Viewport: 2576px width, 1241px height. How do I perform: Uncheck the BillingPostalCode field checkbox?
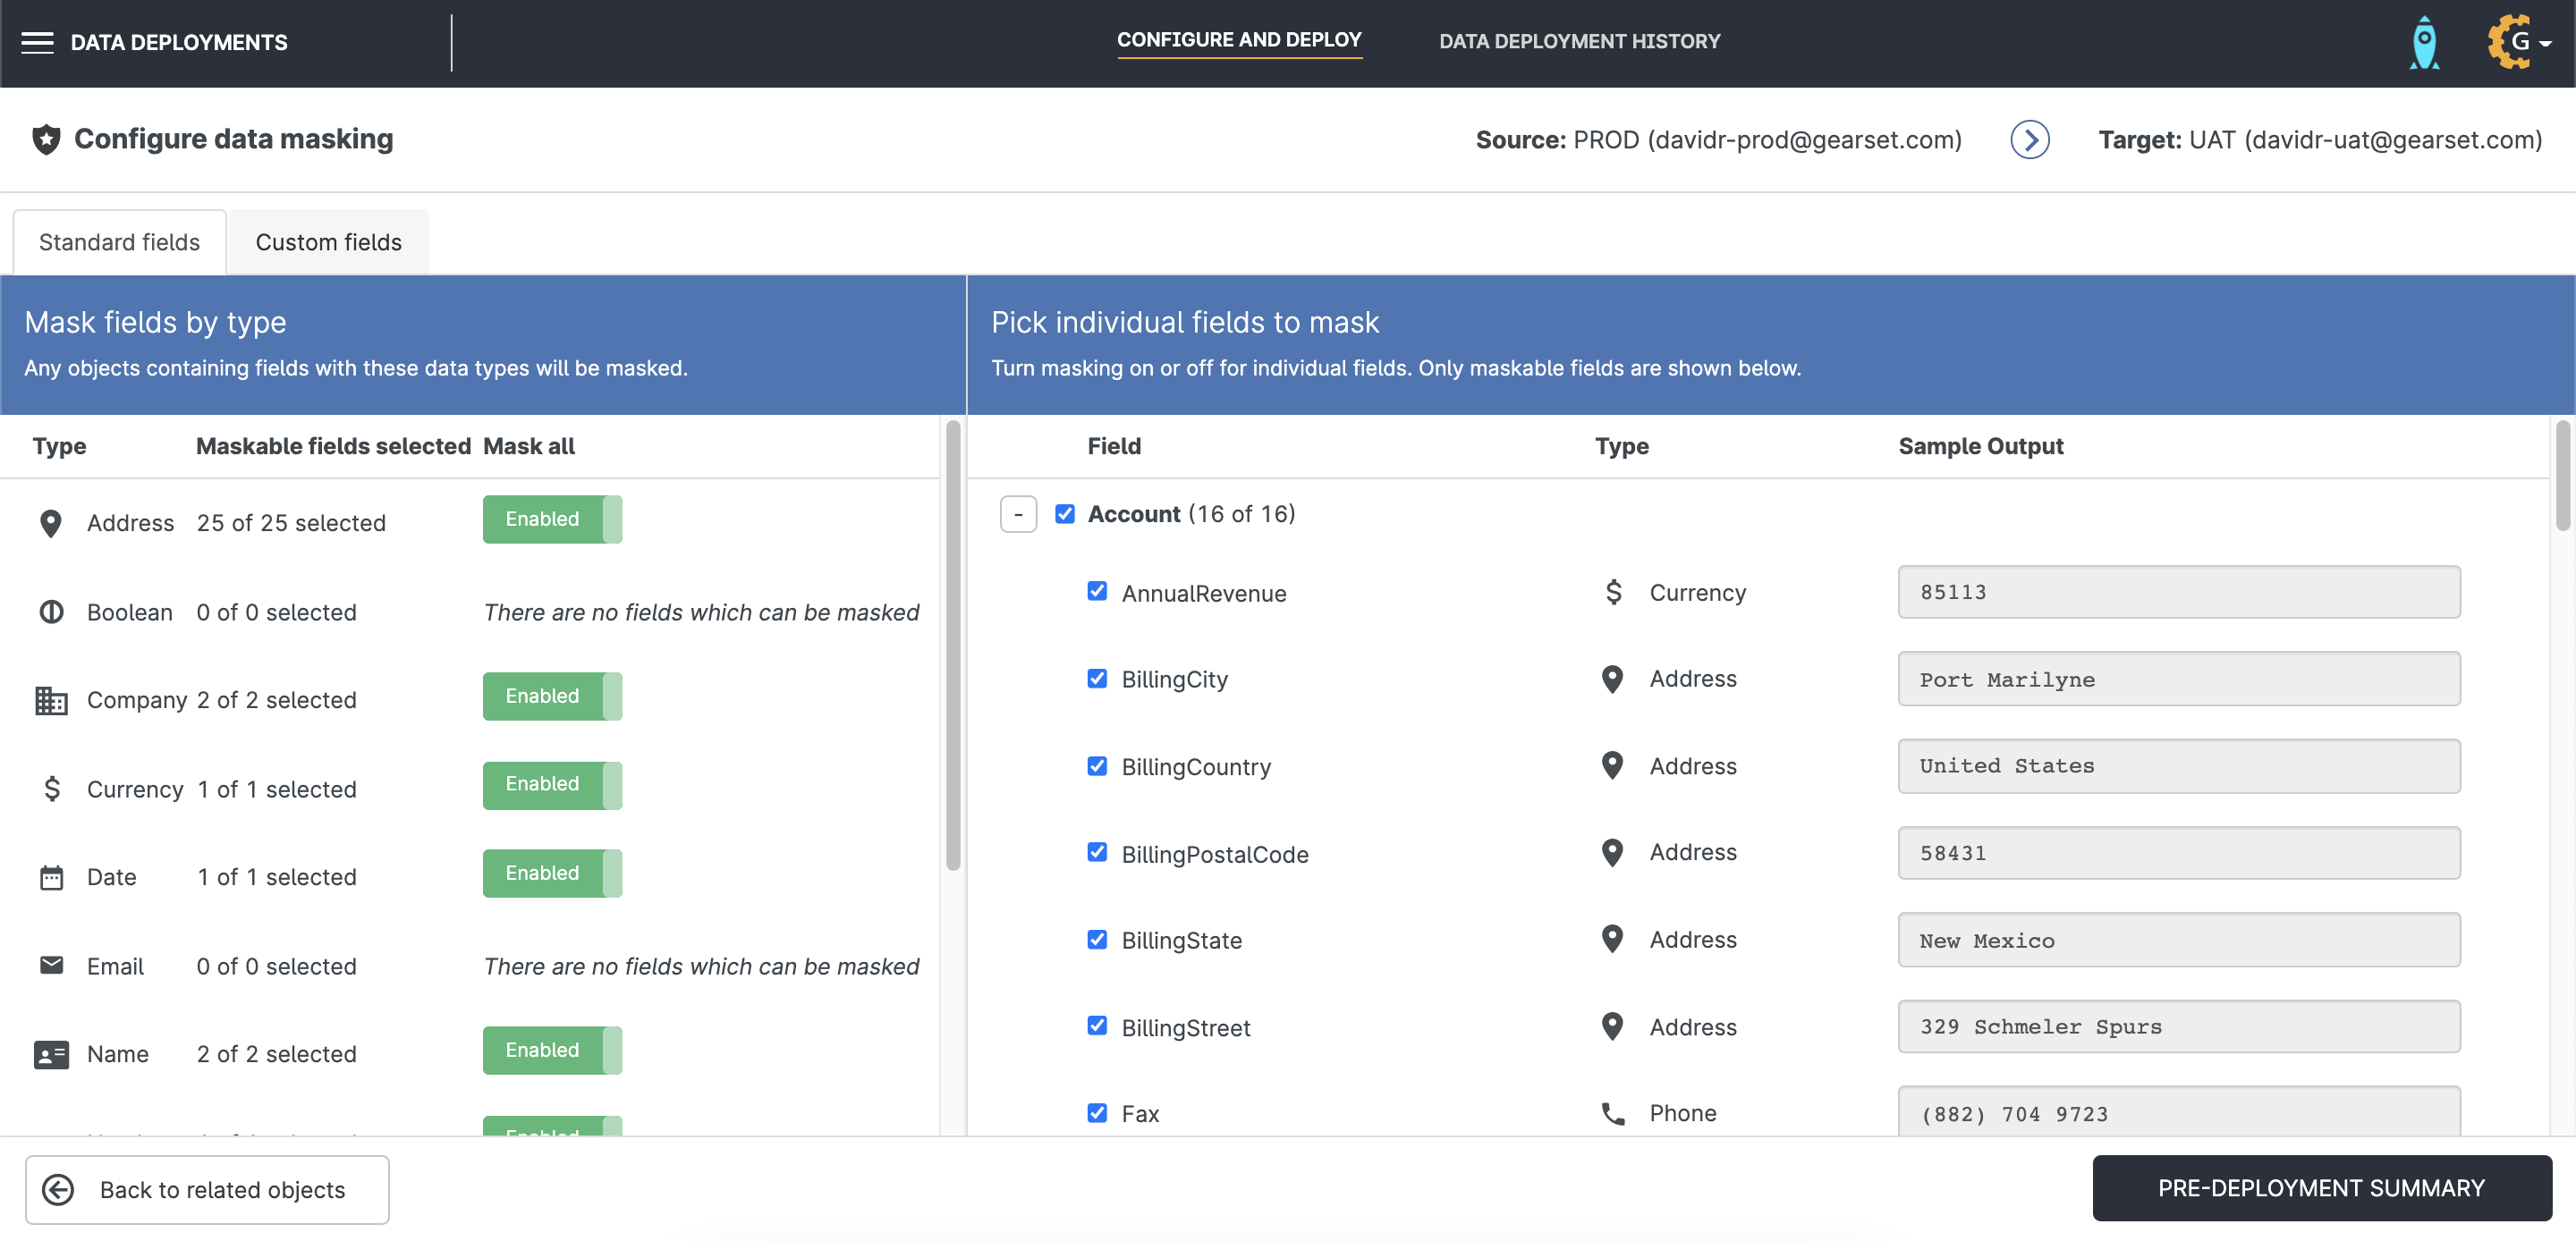point(1097,852)
